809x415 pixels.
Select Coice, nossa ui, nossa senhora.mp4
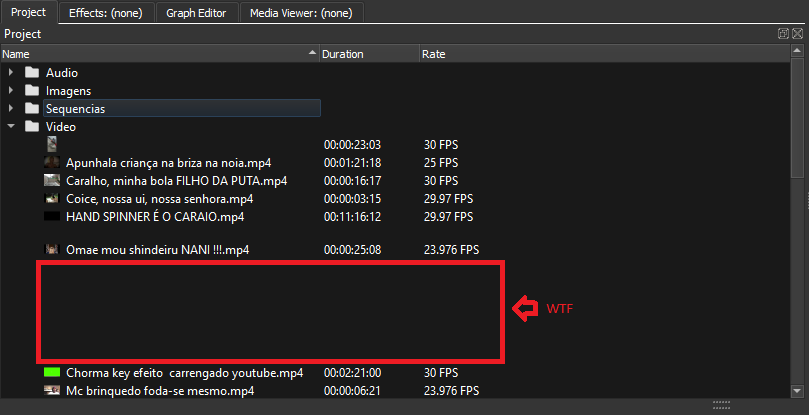[159, 199]
